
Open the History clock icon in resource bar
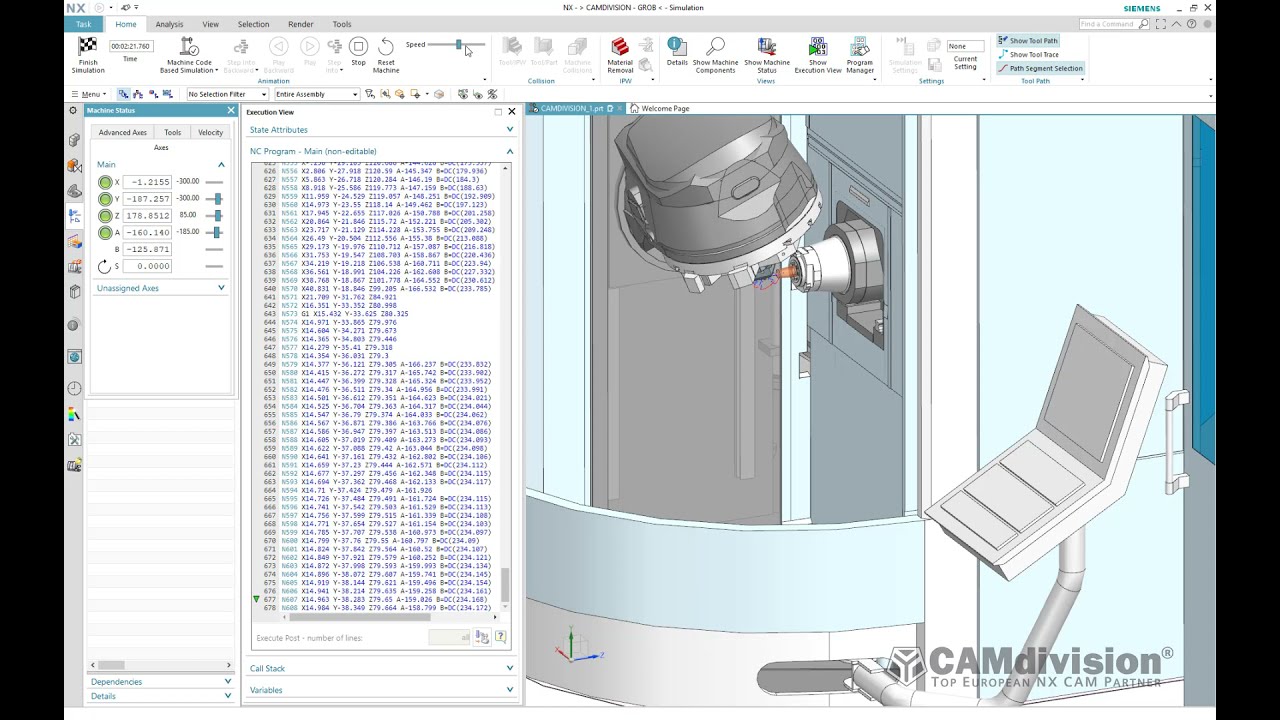click(74, 389)
